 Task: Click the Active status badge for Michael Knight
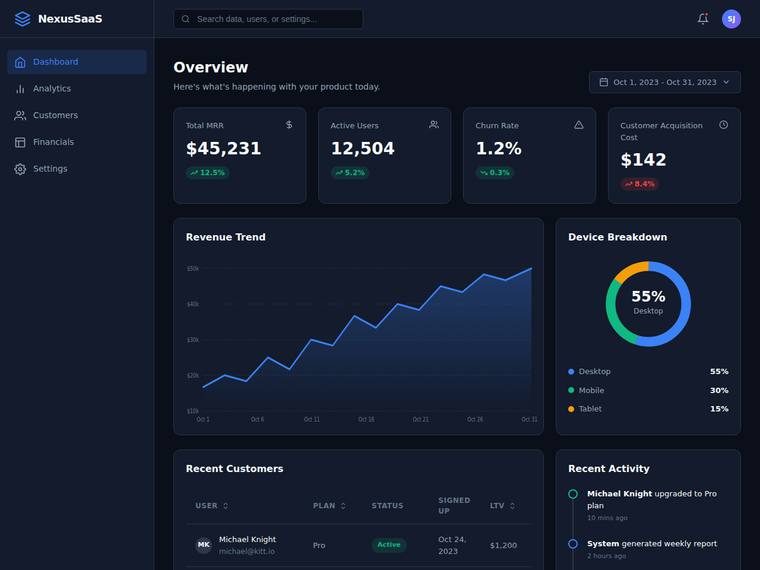pyautogui.click(x=389, y=545)
